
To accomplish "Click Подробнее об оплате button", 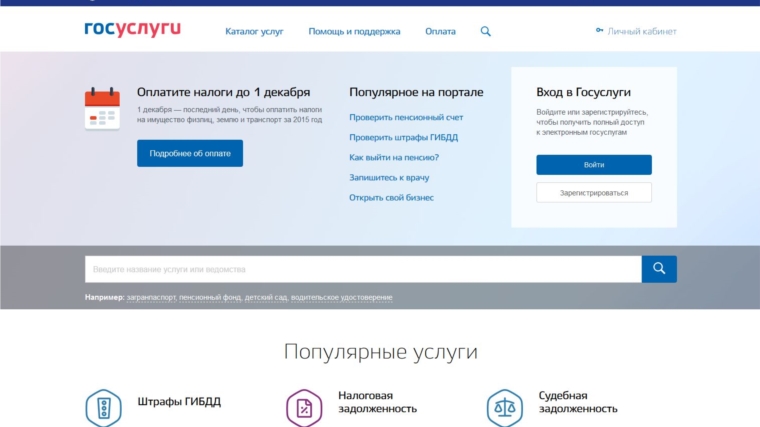I will [x=190, y=153].
